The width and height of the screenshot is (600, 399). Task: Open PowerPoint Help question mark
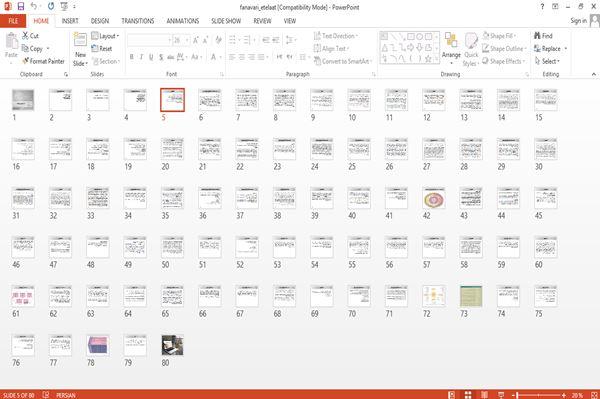tap(542, 7)
